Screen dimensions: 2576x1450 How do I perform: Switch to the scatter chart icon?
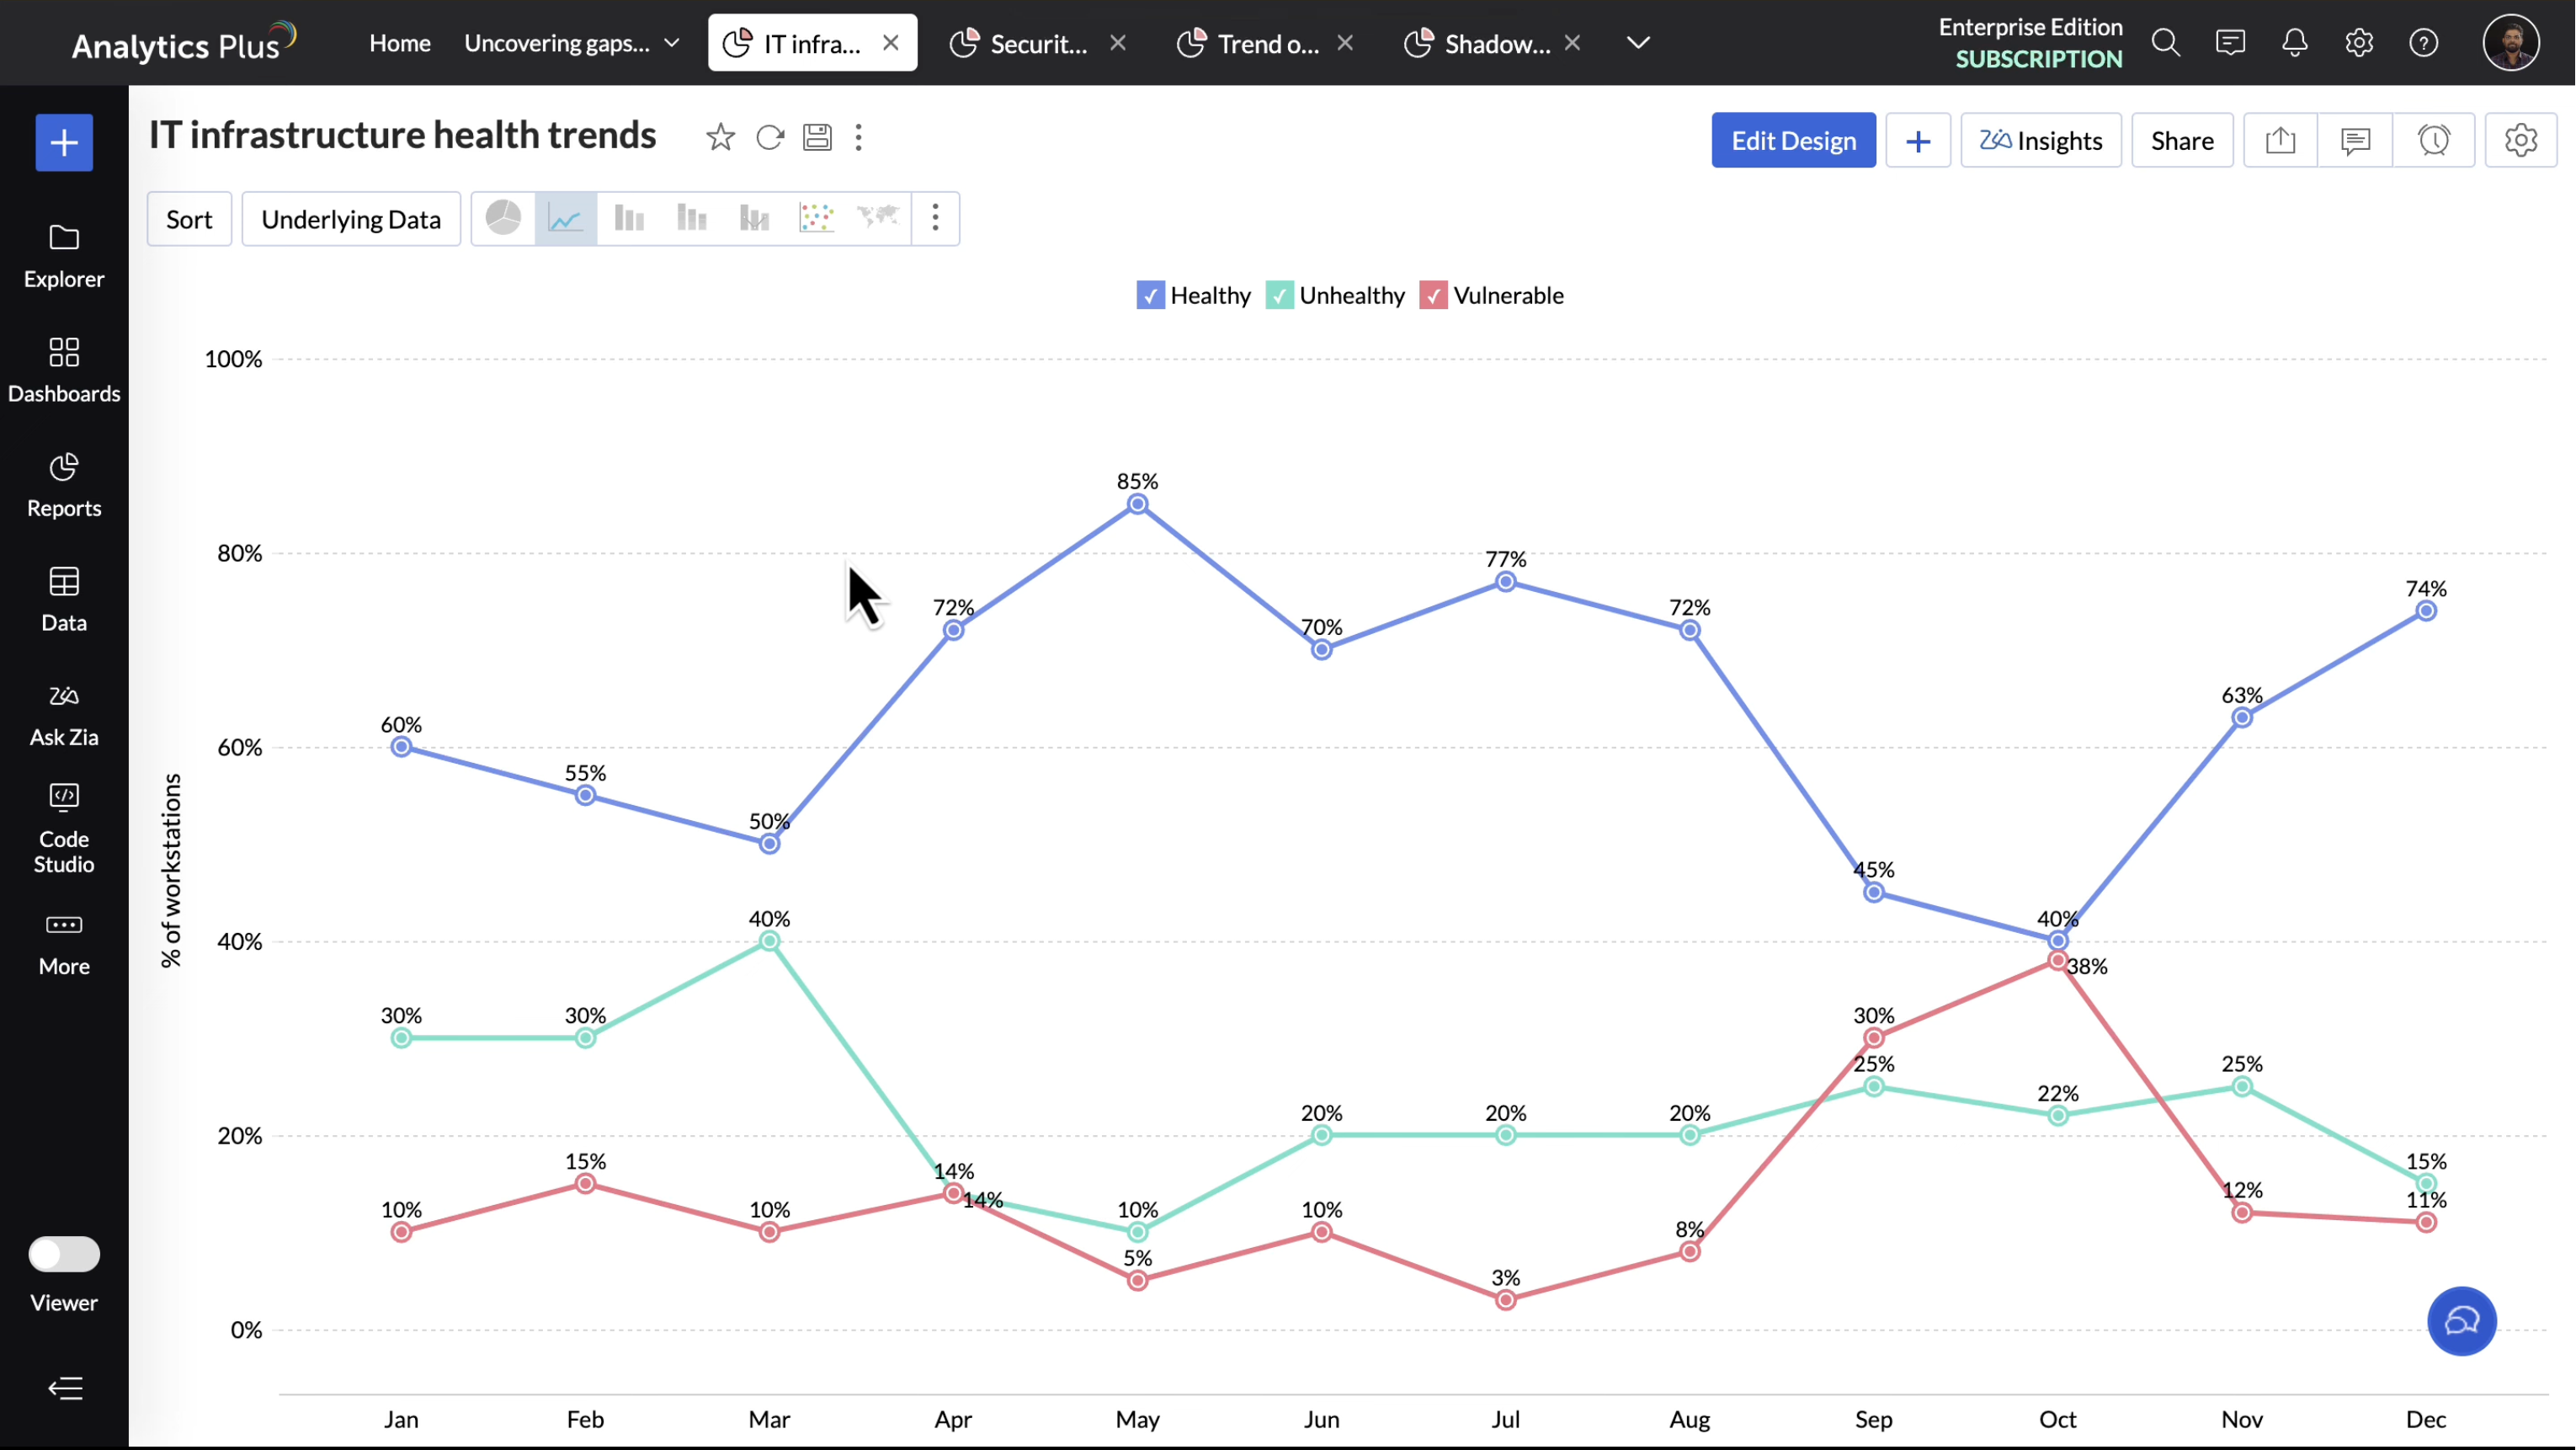tap(816, 218)
